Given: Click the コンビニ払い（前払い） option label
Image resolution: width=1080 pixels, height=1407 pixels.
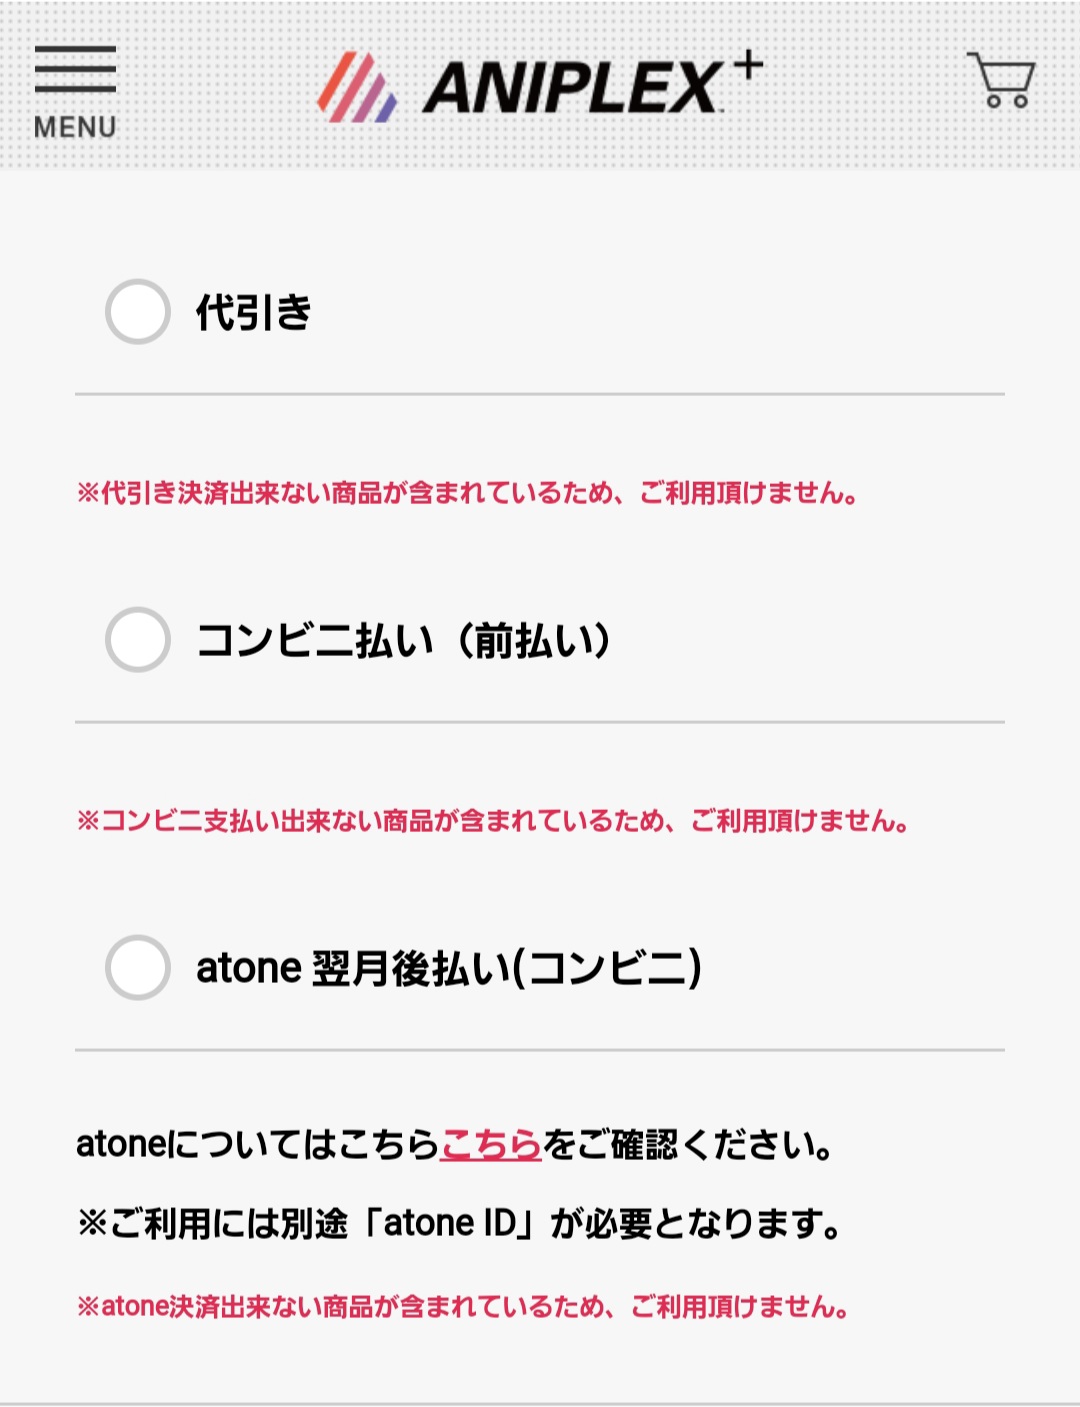Looking at the screenshot, I should 404,641.
